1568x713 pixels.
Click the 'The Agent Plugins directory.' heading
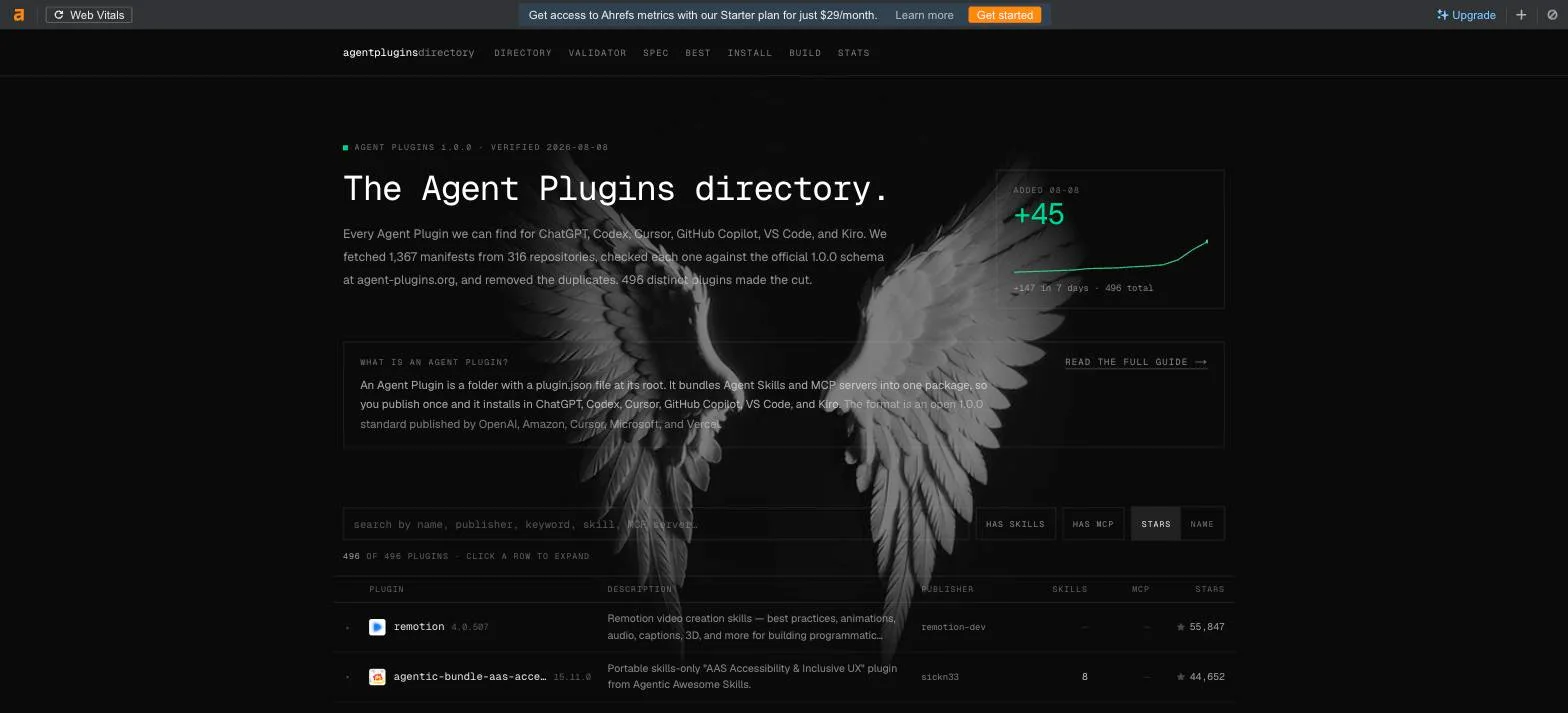point(615,189)
